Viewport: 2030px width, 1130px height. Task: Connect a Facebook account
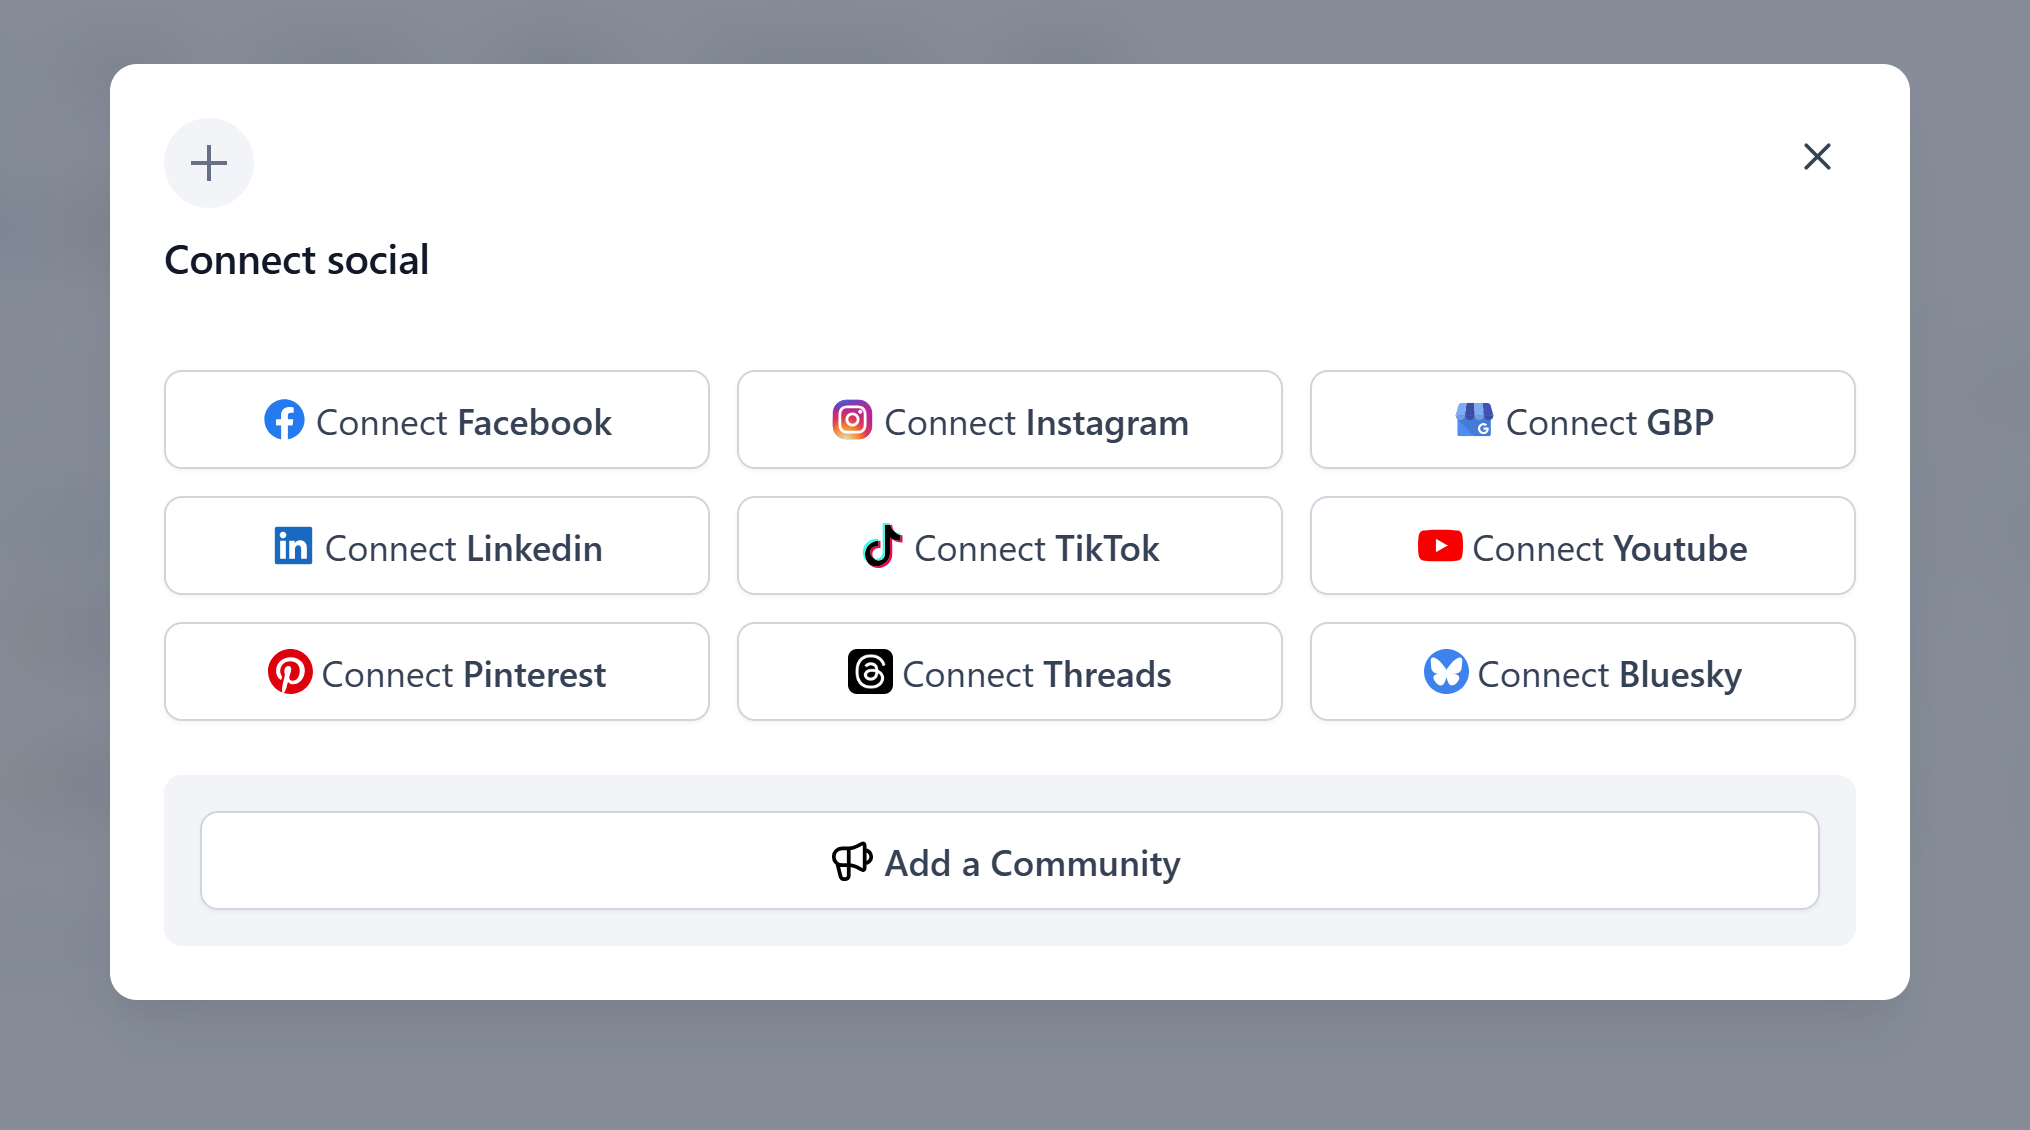tap(437, 420)
